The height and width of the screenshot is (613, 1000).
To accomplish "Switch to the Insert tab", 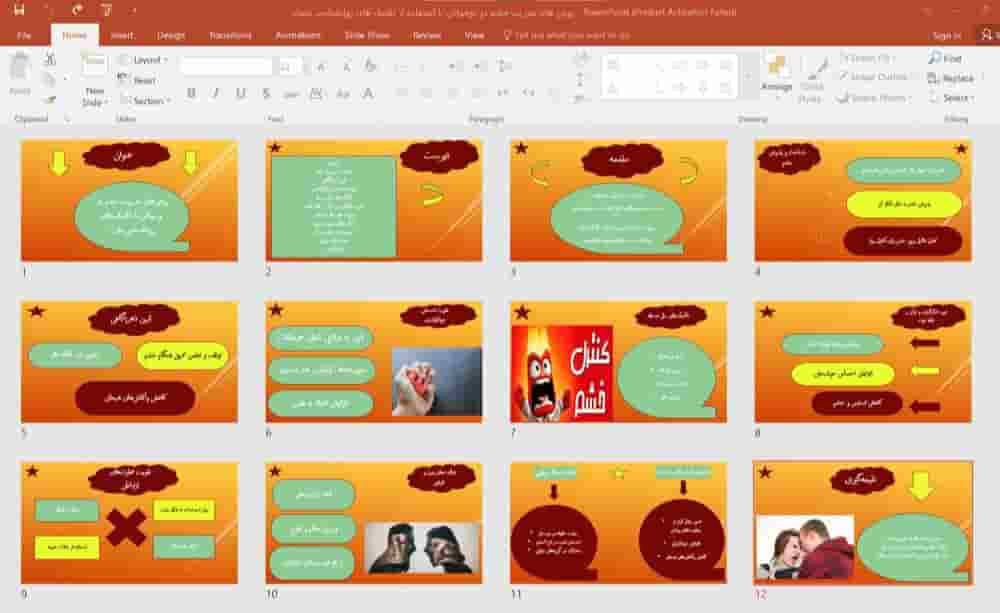I will (122, 35).
